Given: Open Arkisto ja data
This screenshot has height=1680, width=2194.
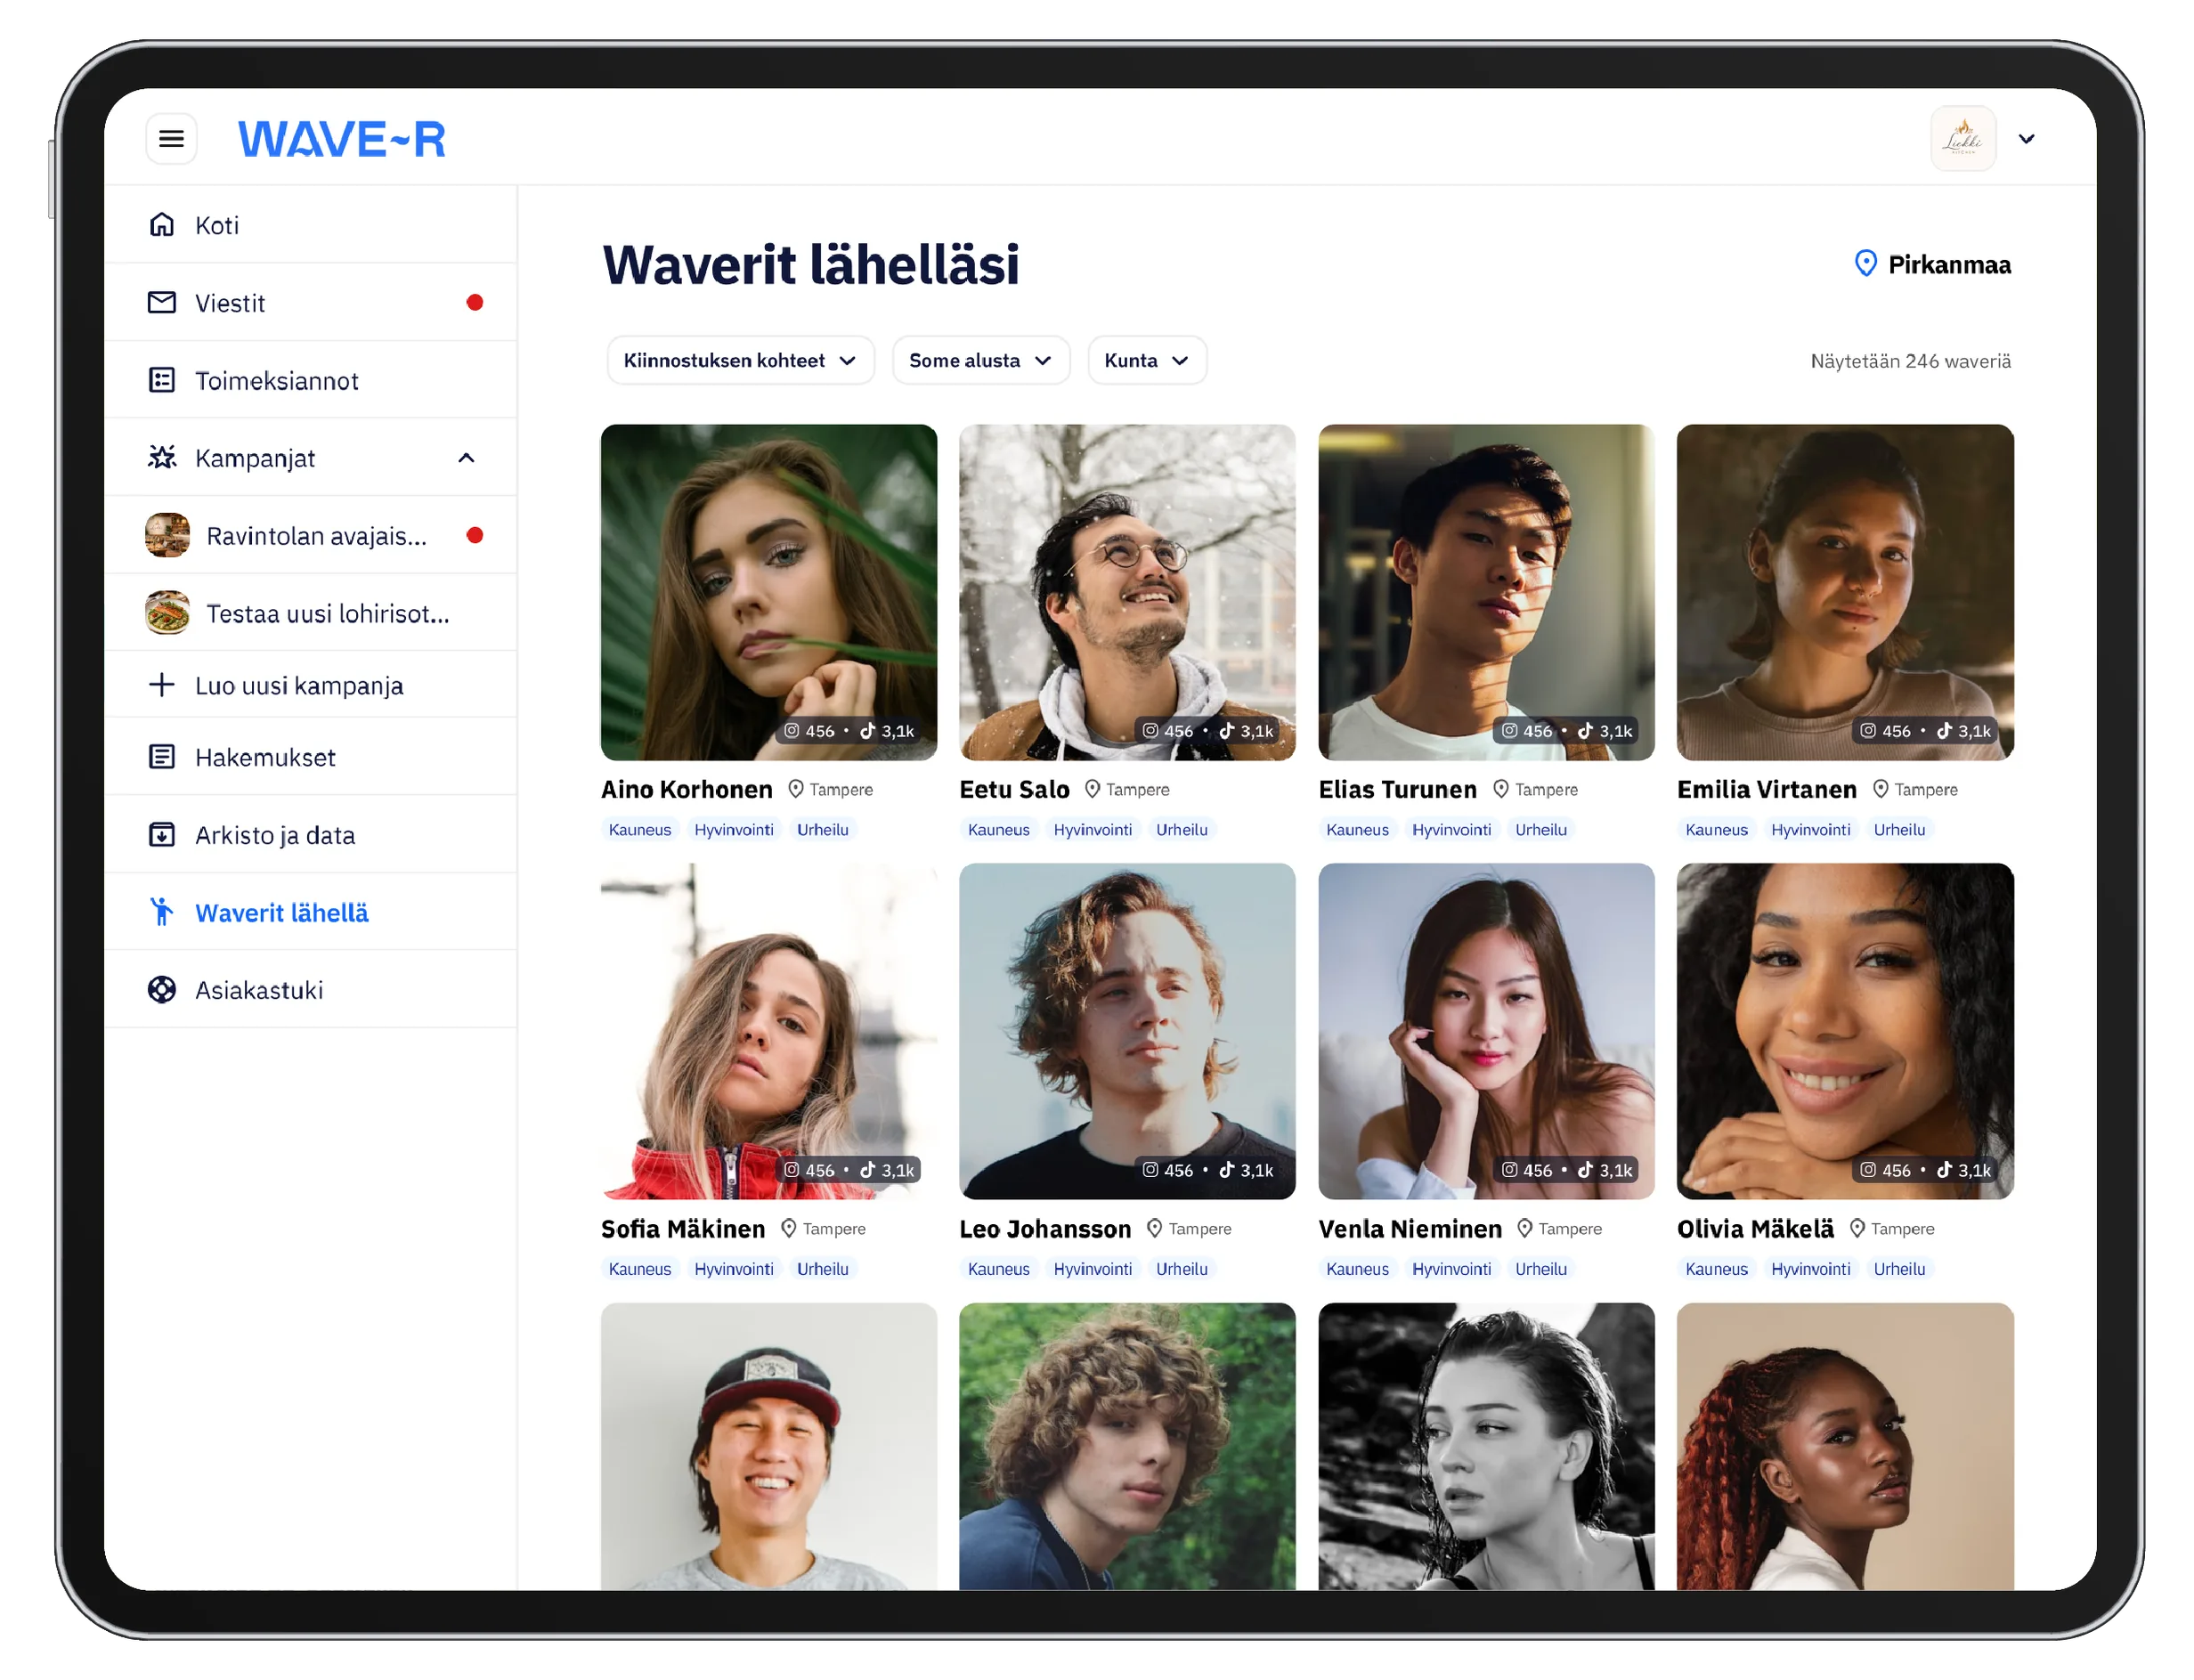Looking at the screenshot, I should click(x=311, y=835).
